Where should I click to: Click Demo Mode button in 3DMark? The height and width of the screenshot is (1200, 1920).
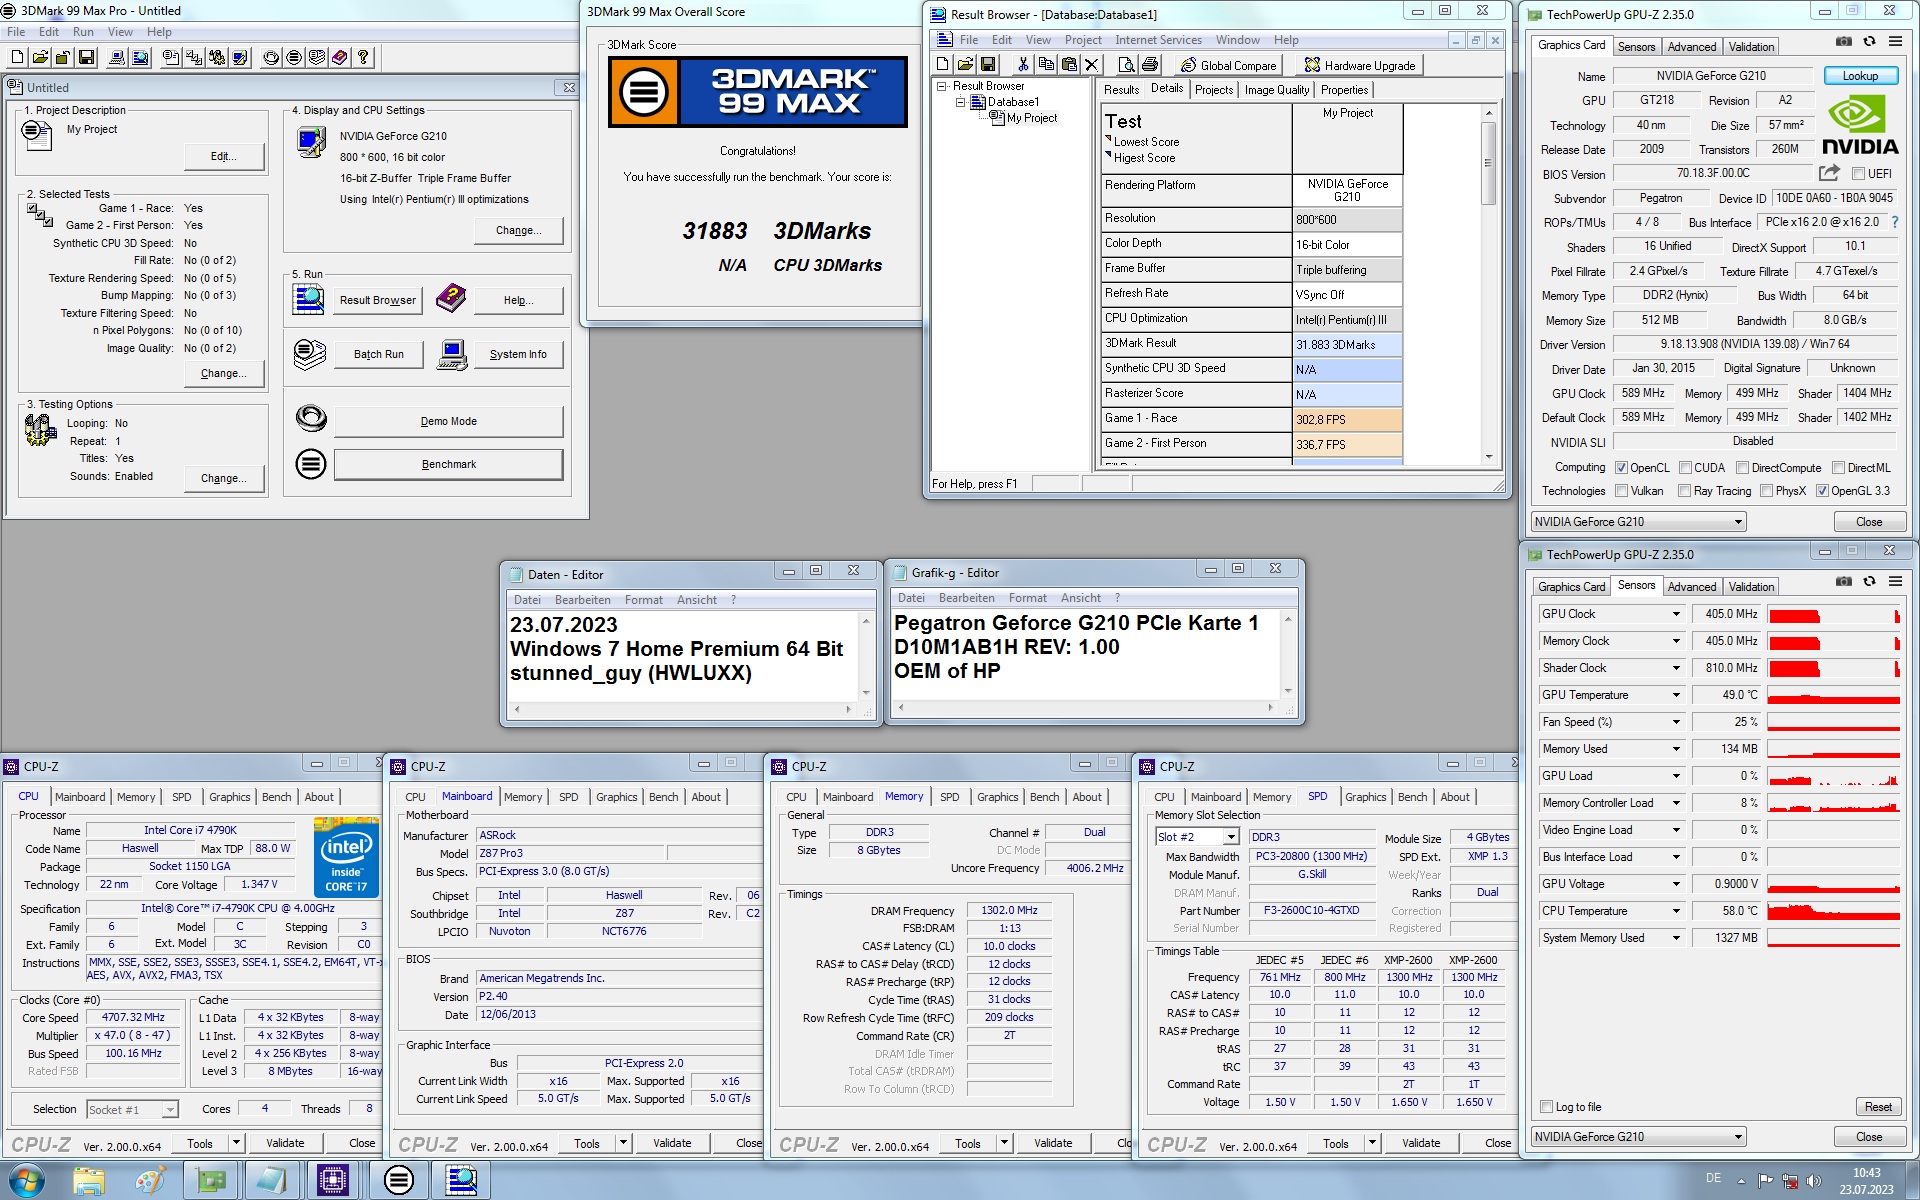point(448,422)
